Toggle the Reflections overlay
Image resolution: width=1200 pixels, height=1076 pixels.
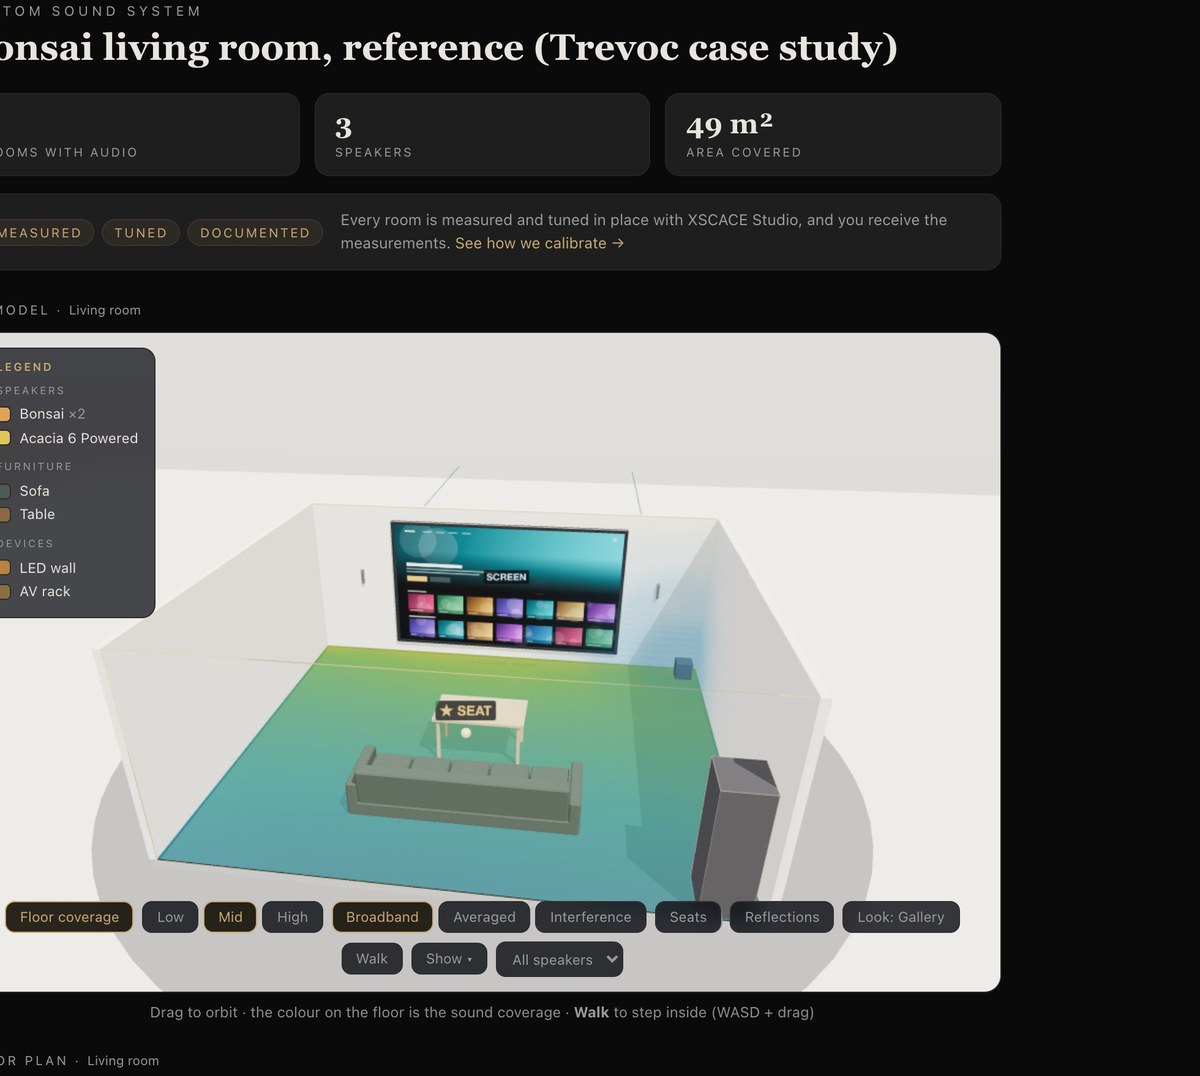[782, 917]
